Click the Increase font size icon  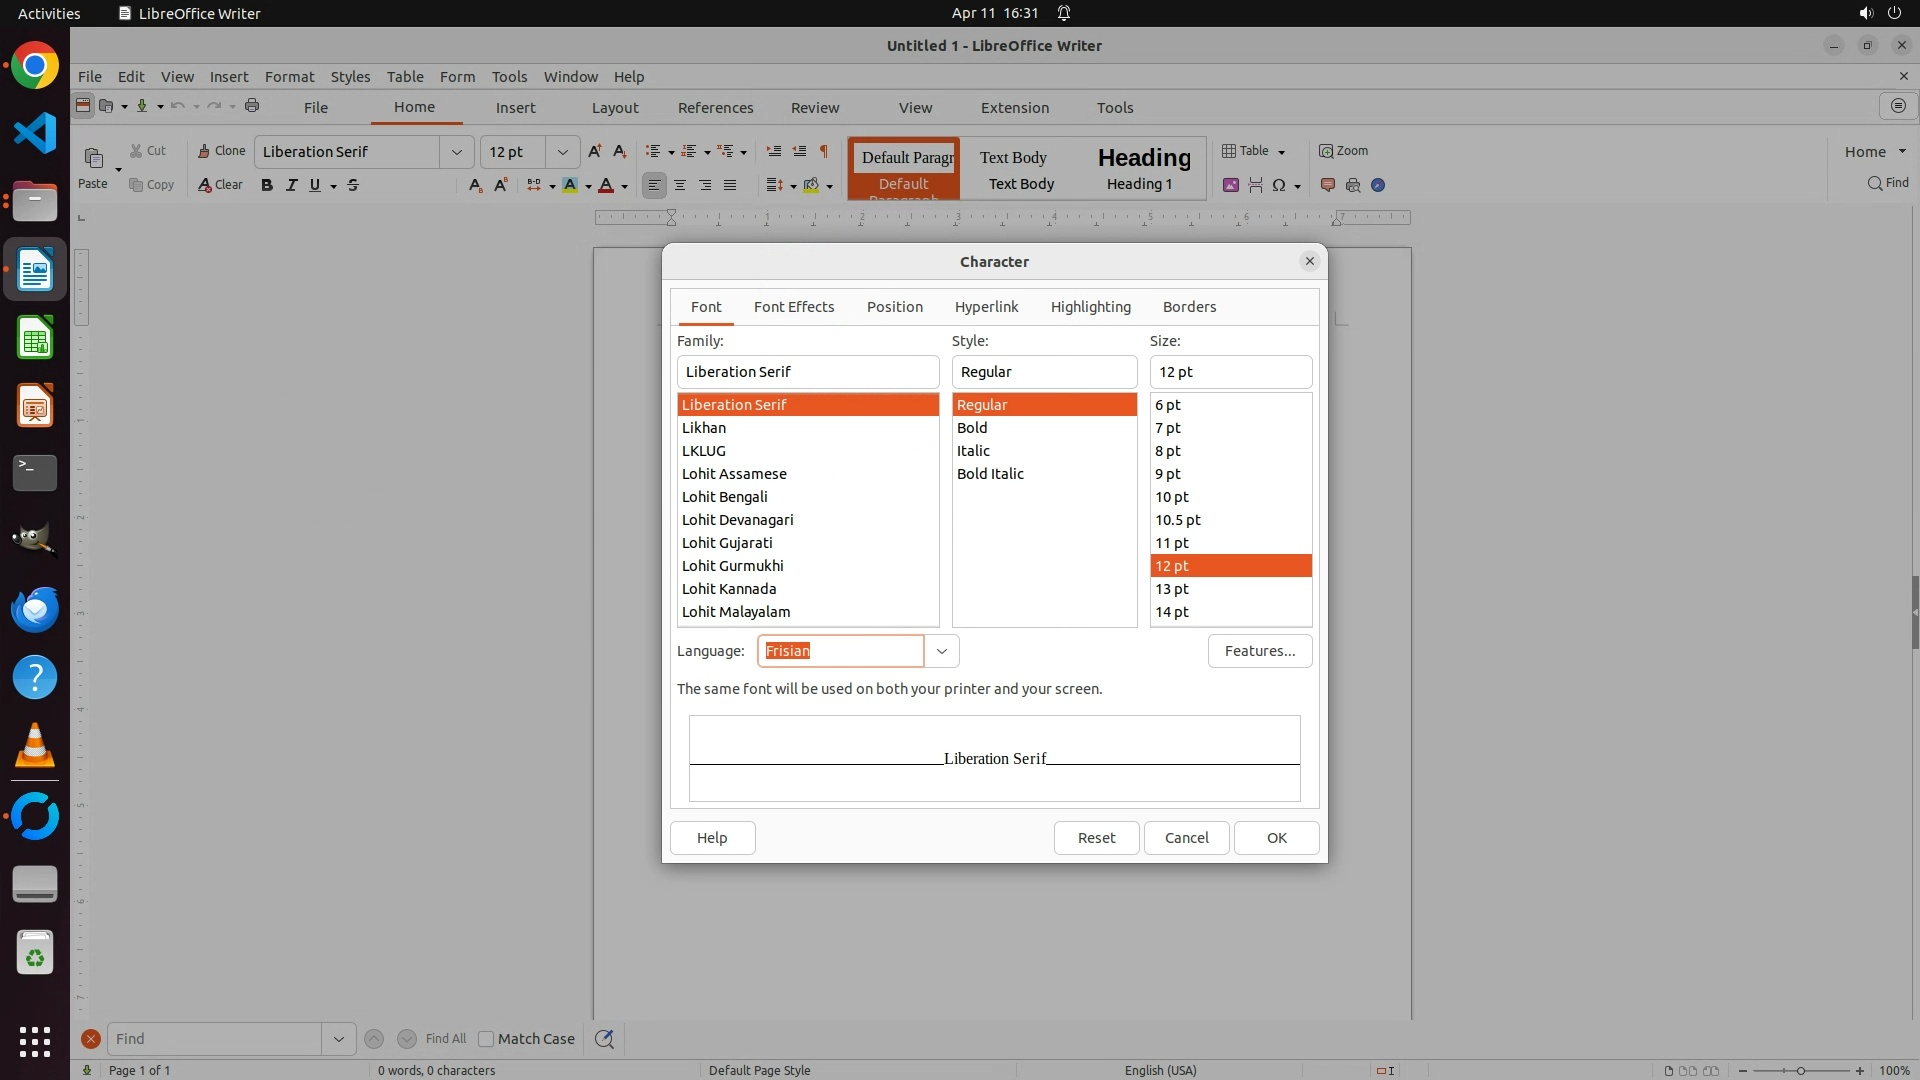coord(595,151)
